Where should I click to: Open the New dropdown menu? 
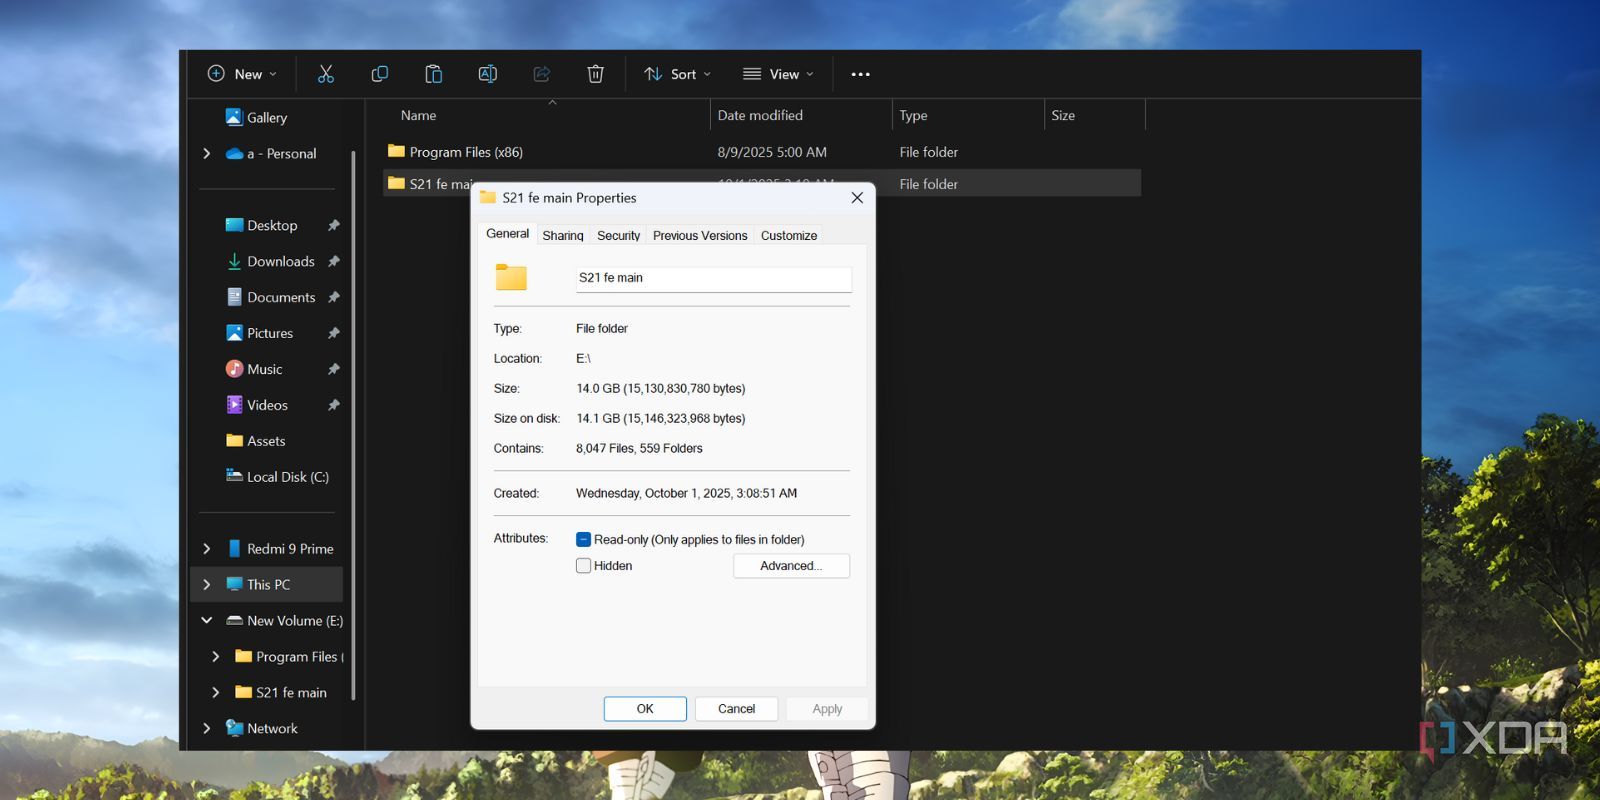[x=242, y=74]
